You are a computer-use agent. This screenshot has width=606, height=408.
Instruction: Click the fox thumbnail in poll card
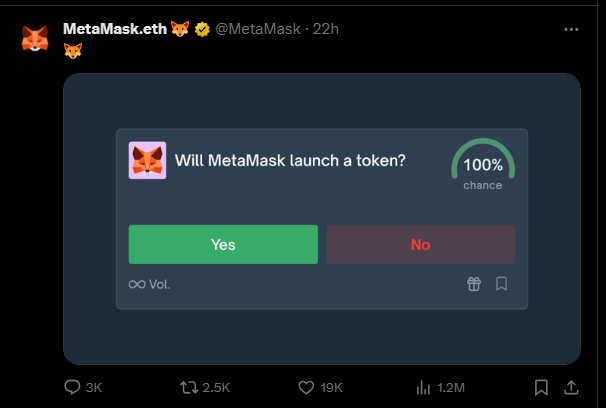(x=147, y=160)
